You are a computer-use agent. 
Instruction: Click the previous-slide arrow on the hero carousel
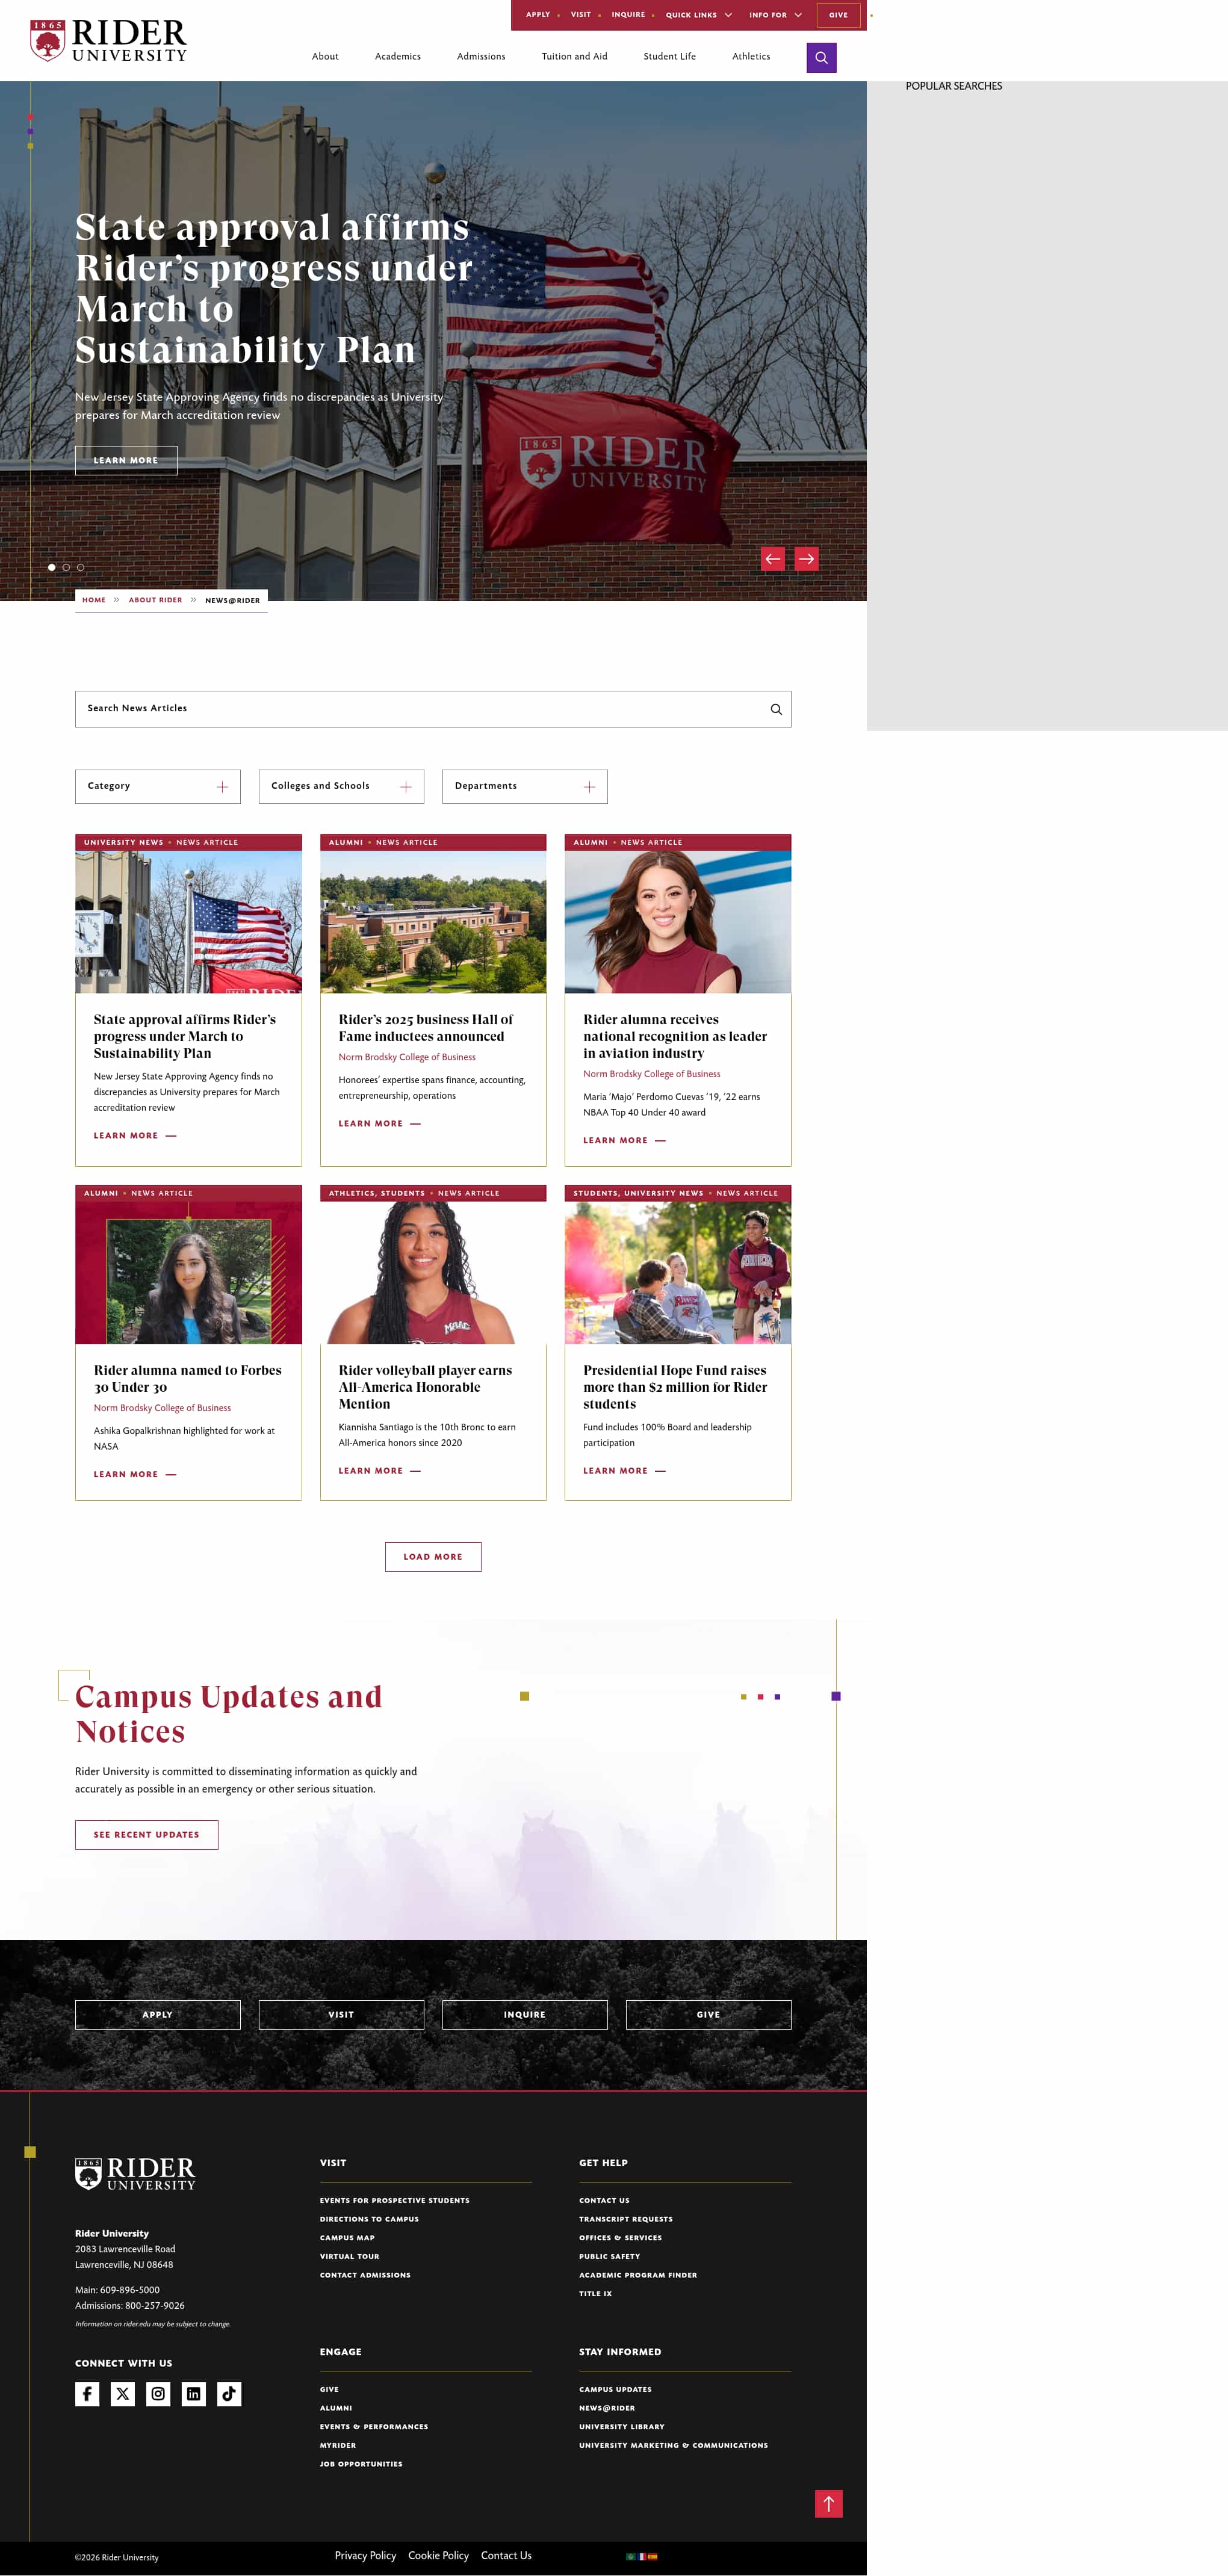point(772,559)
